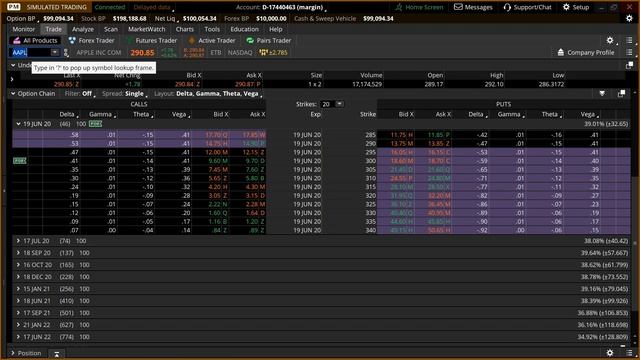Open the AAPL symbol dropdown arrow
Viewport: 640px width, 360px height.
click(x=55, y=52)
